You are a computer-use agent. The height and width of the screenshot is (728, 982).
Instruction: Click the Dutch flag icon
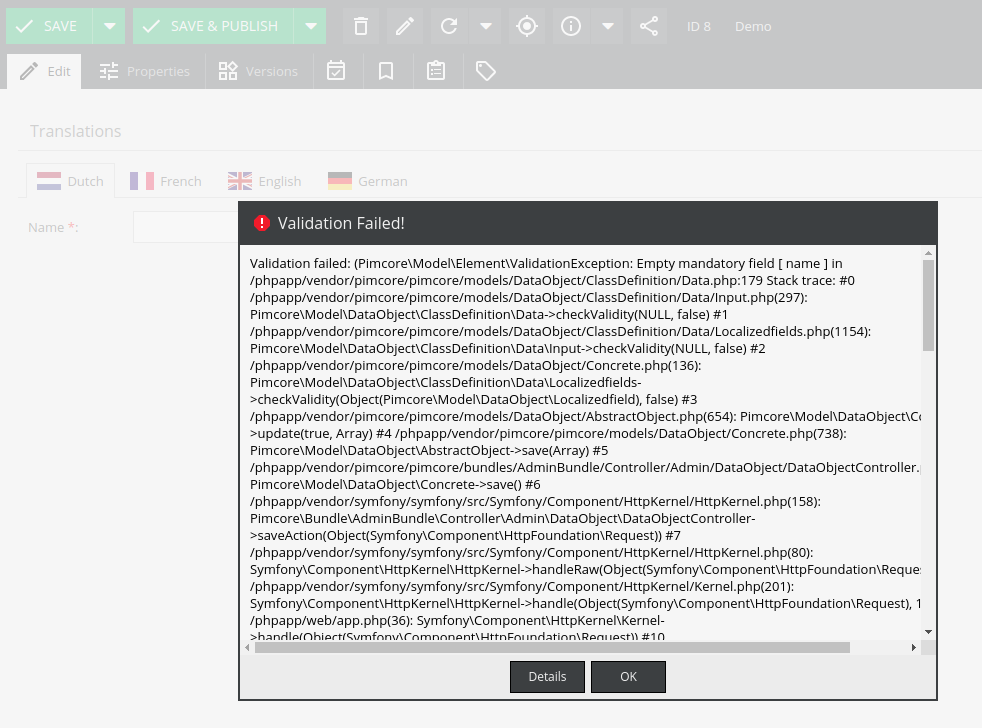(49, 181)
